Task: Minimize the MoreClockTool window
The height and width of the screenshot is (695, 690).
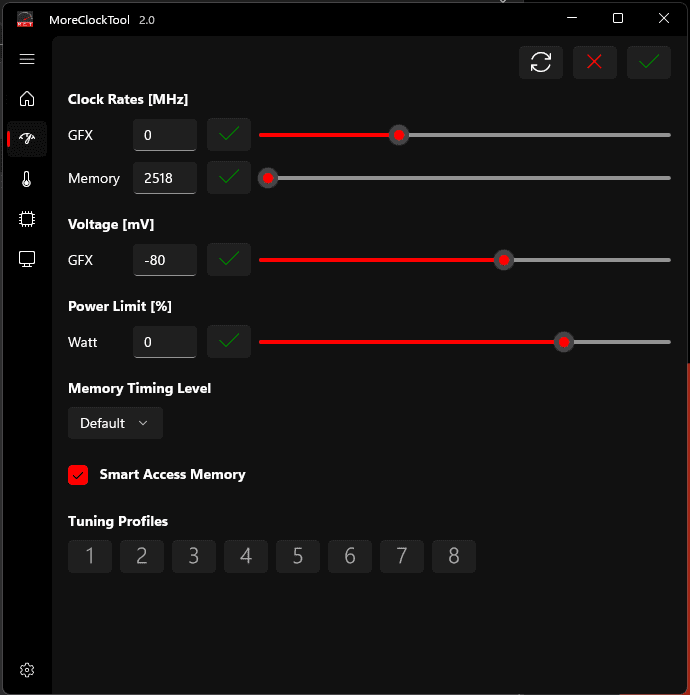Action: click(x=572, y=18)
